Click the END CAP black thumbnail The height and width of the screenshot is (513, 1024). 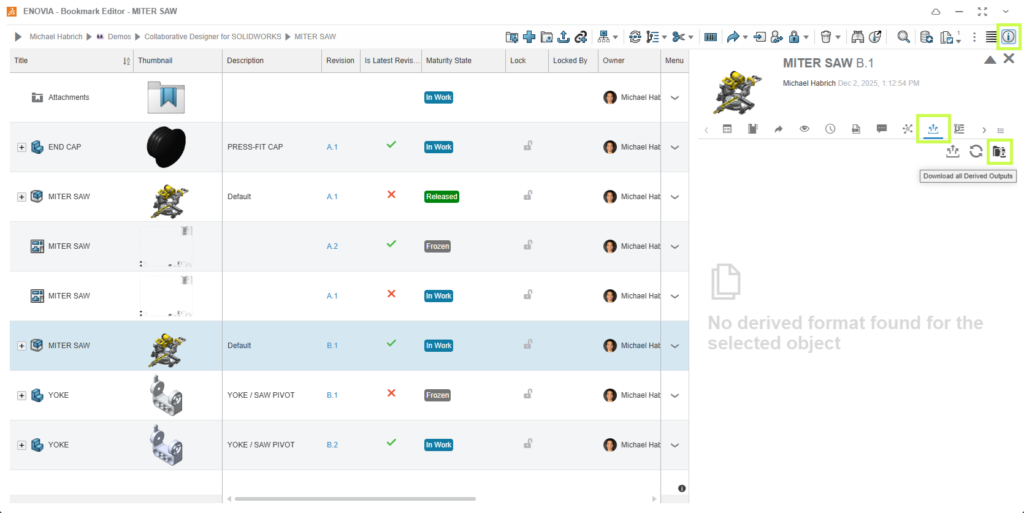166,148
